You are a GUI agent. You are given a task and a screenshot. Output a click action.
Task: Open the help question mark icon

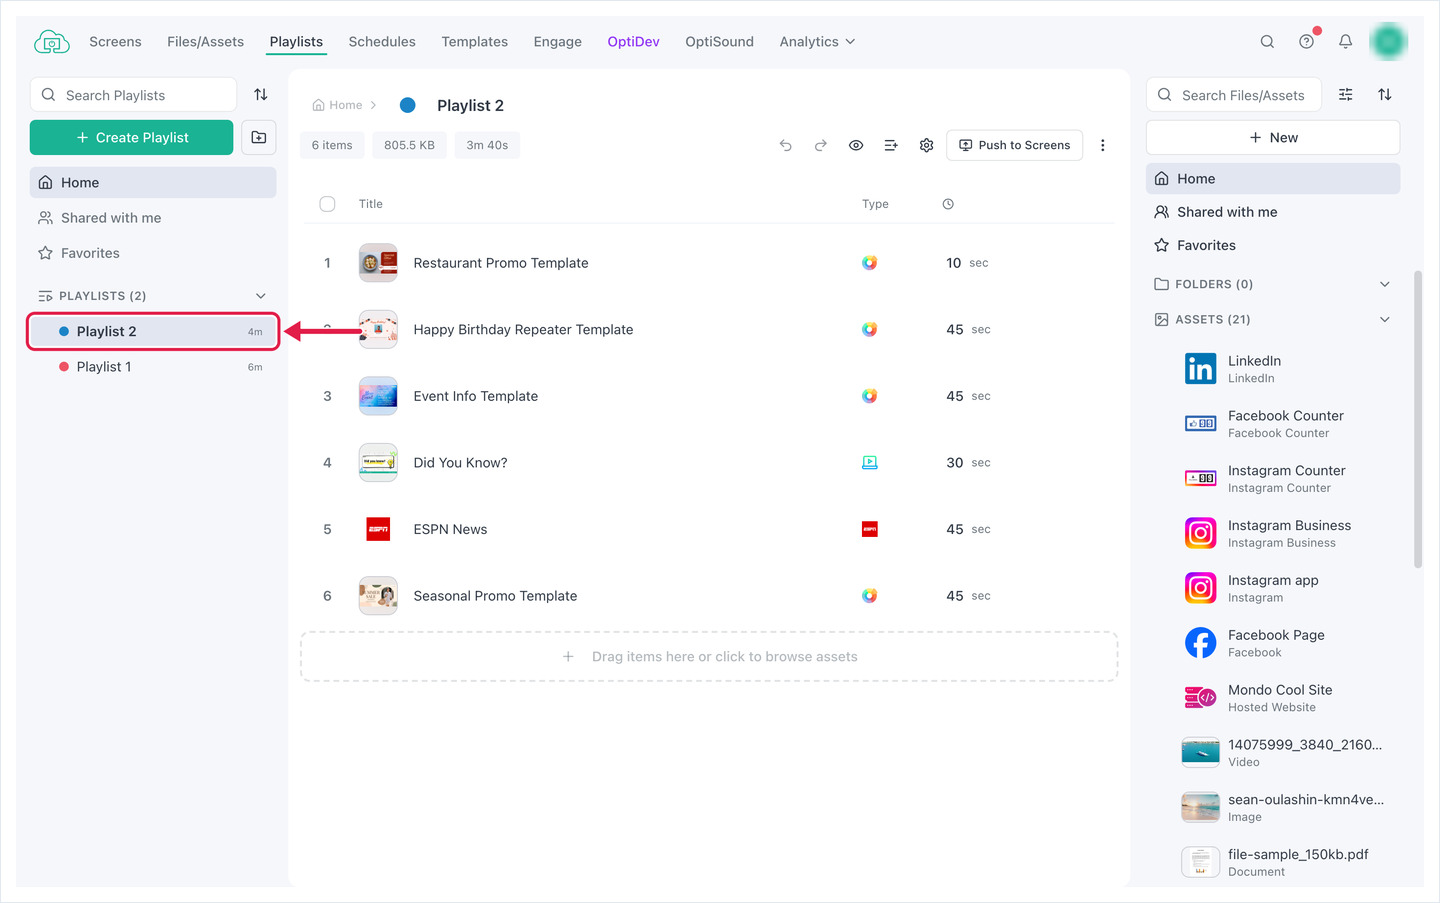click(1306, 42)
